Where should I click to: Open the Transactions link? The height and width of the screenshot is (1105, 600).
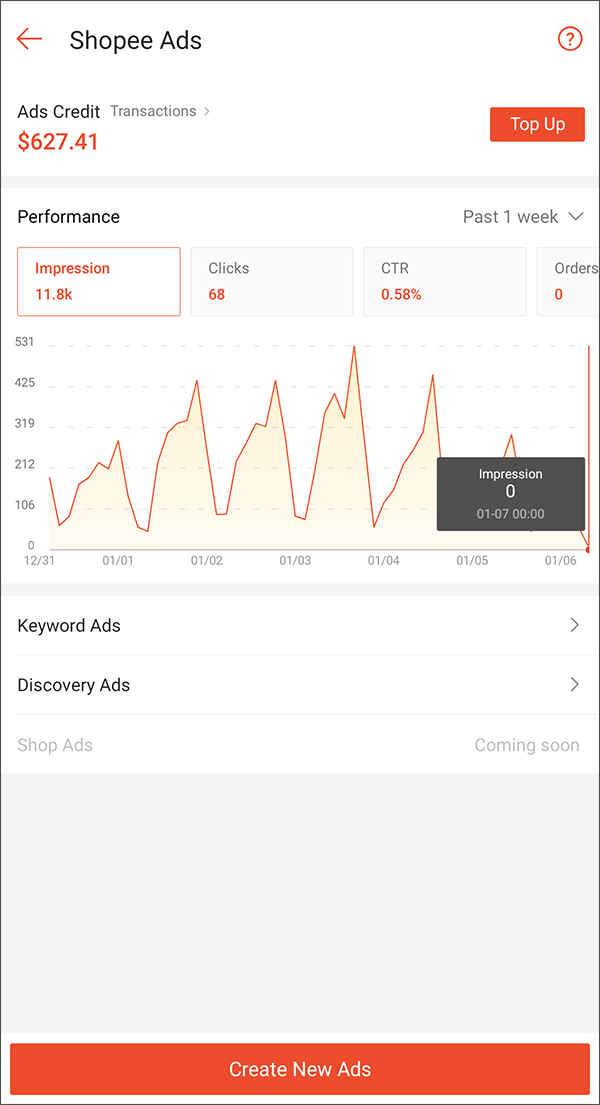click(153, 111)
